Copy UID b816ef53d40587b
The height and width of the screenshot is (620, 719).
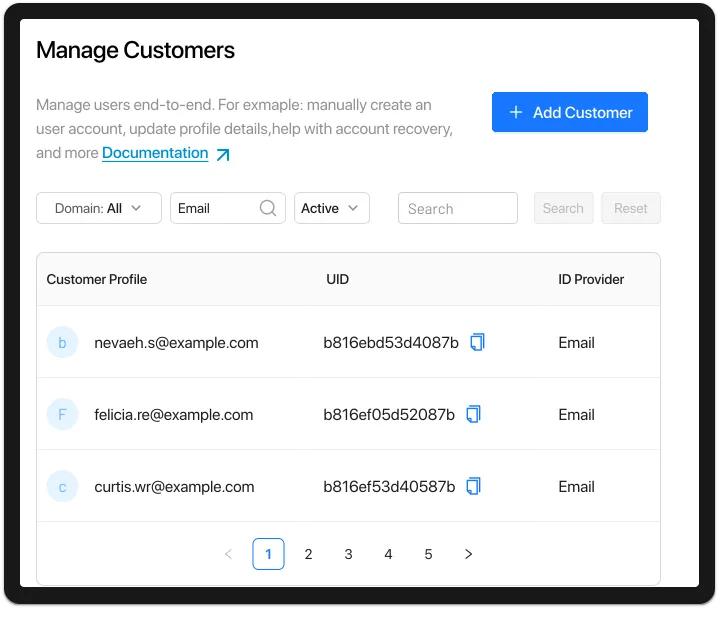(x=473, y=486)
